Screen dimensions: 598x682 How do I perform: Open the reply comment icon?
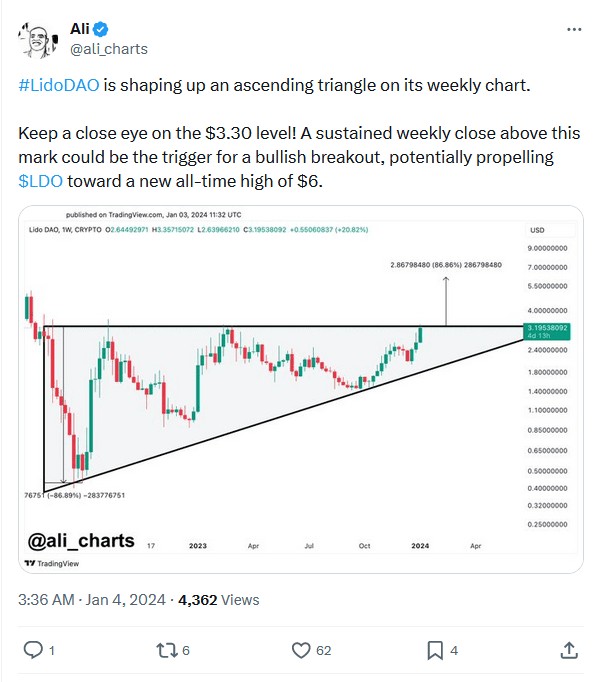33,650
